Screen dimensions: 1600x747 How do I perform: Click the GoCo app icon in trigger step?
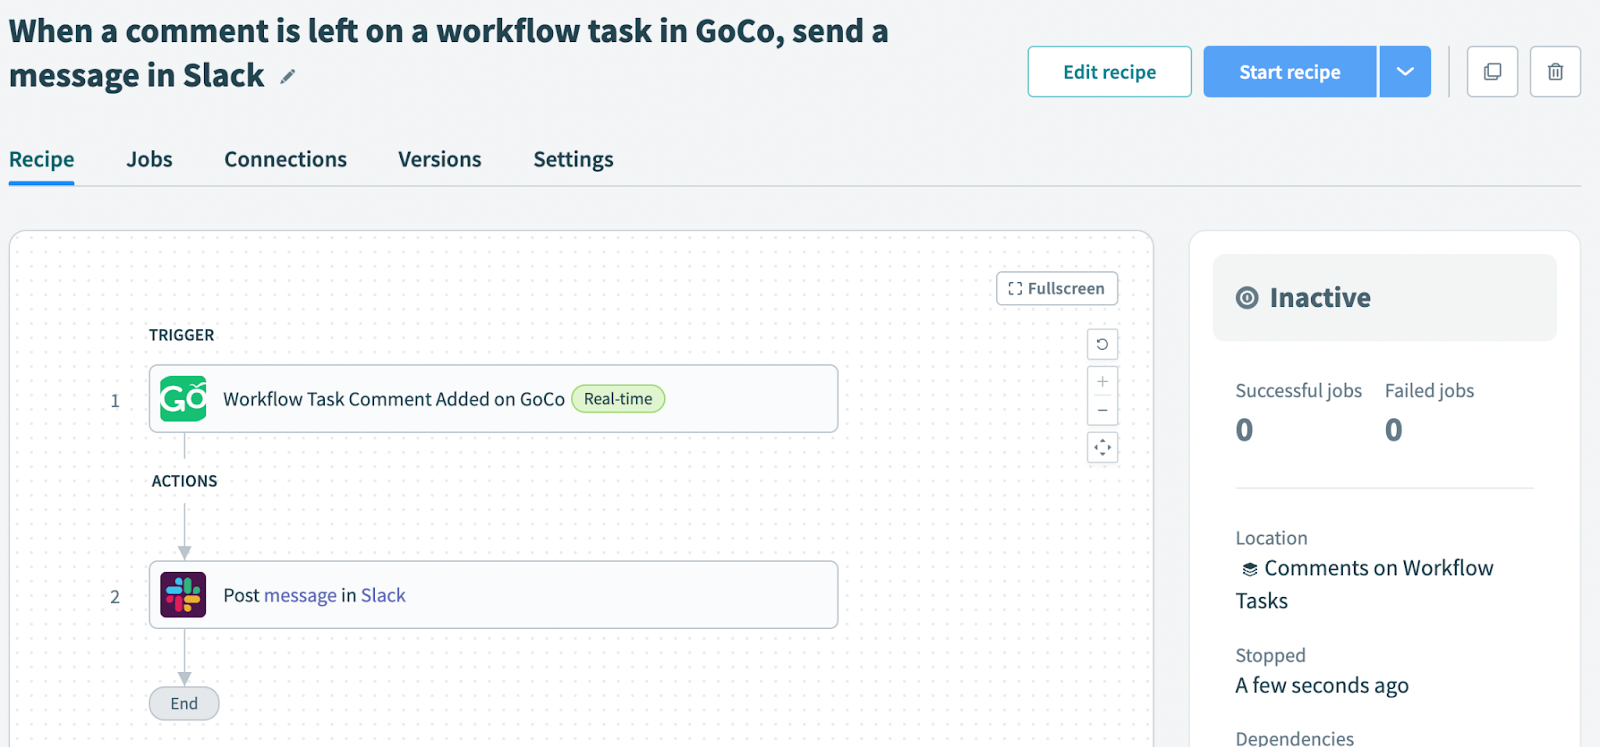tap(183, 399)
